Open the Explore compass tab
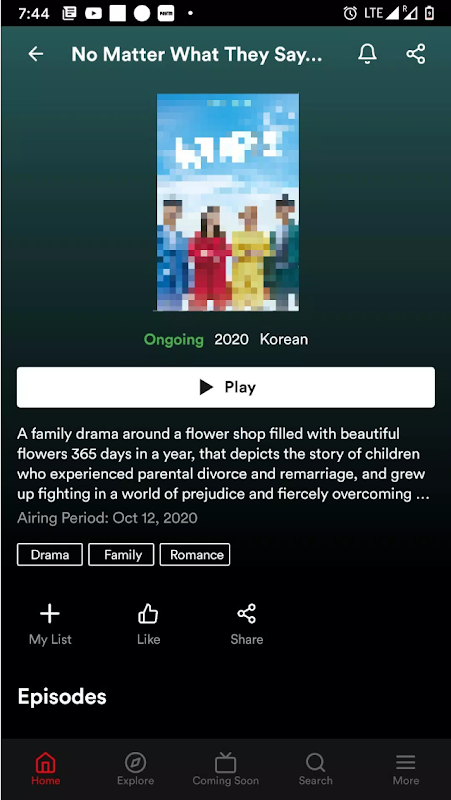This screenshot has width=451, height=800. click(x=135, y=769)
